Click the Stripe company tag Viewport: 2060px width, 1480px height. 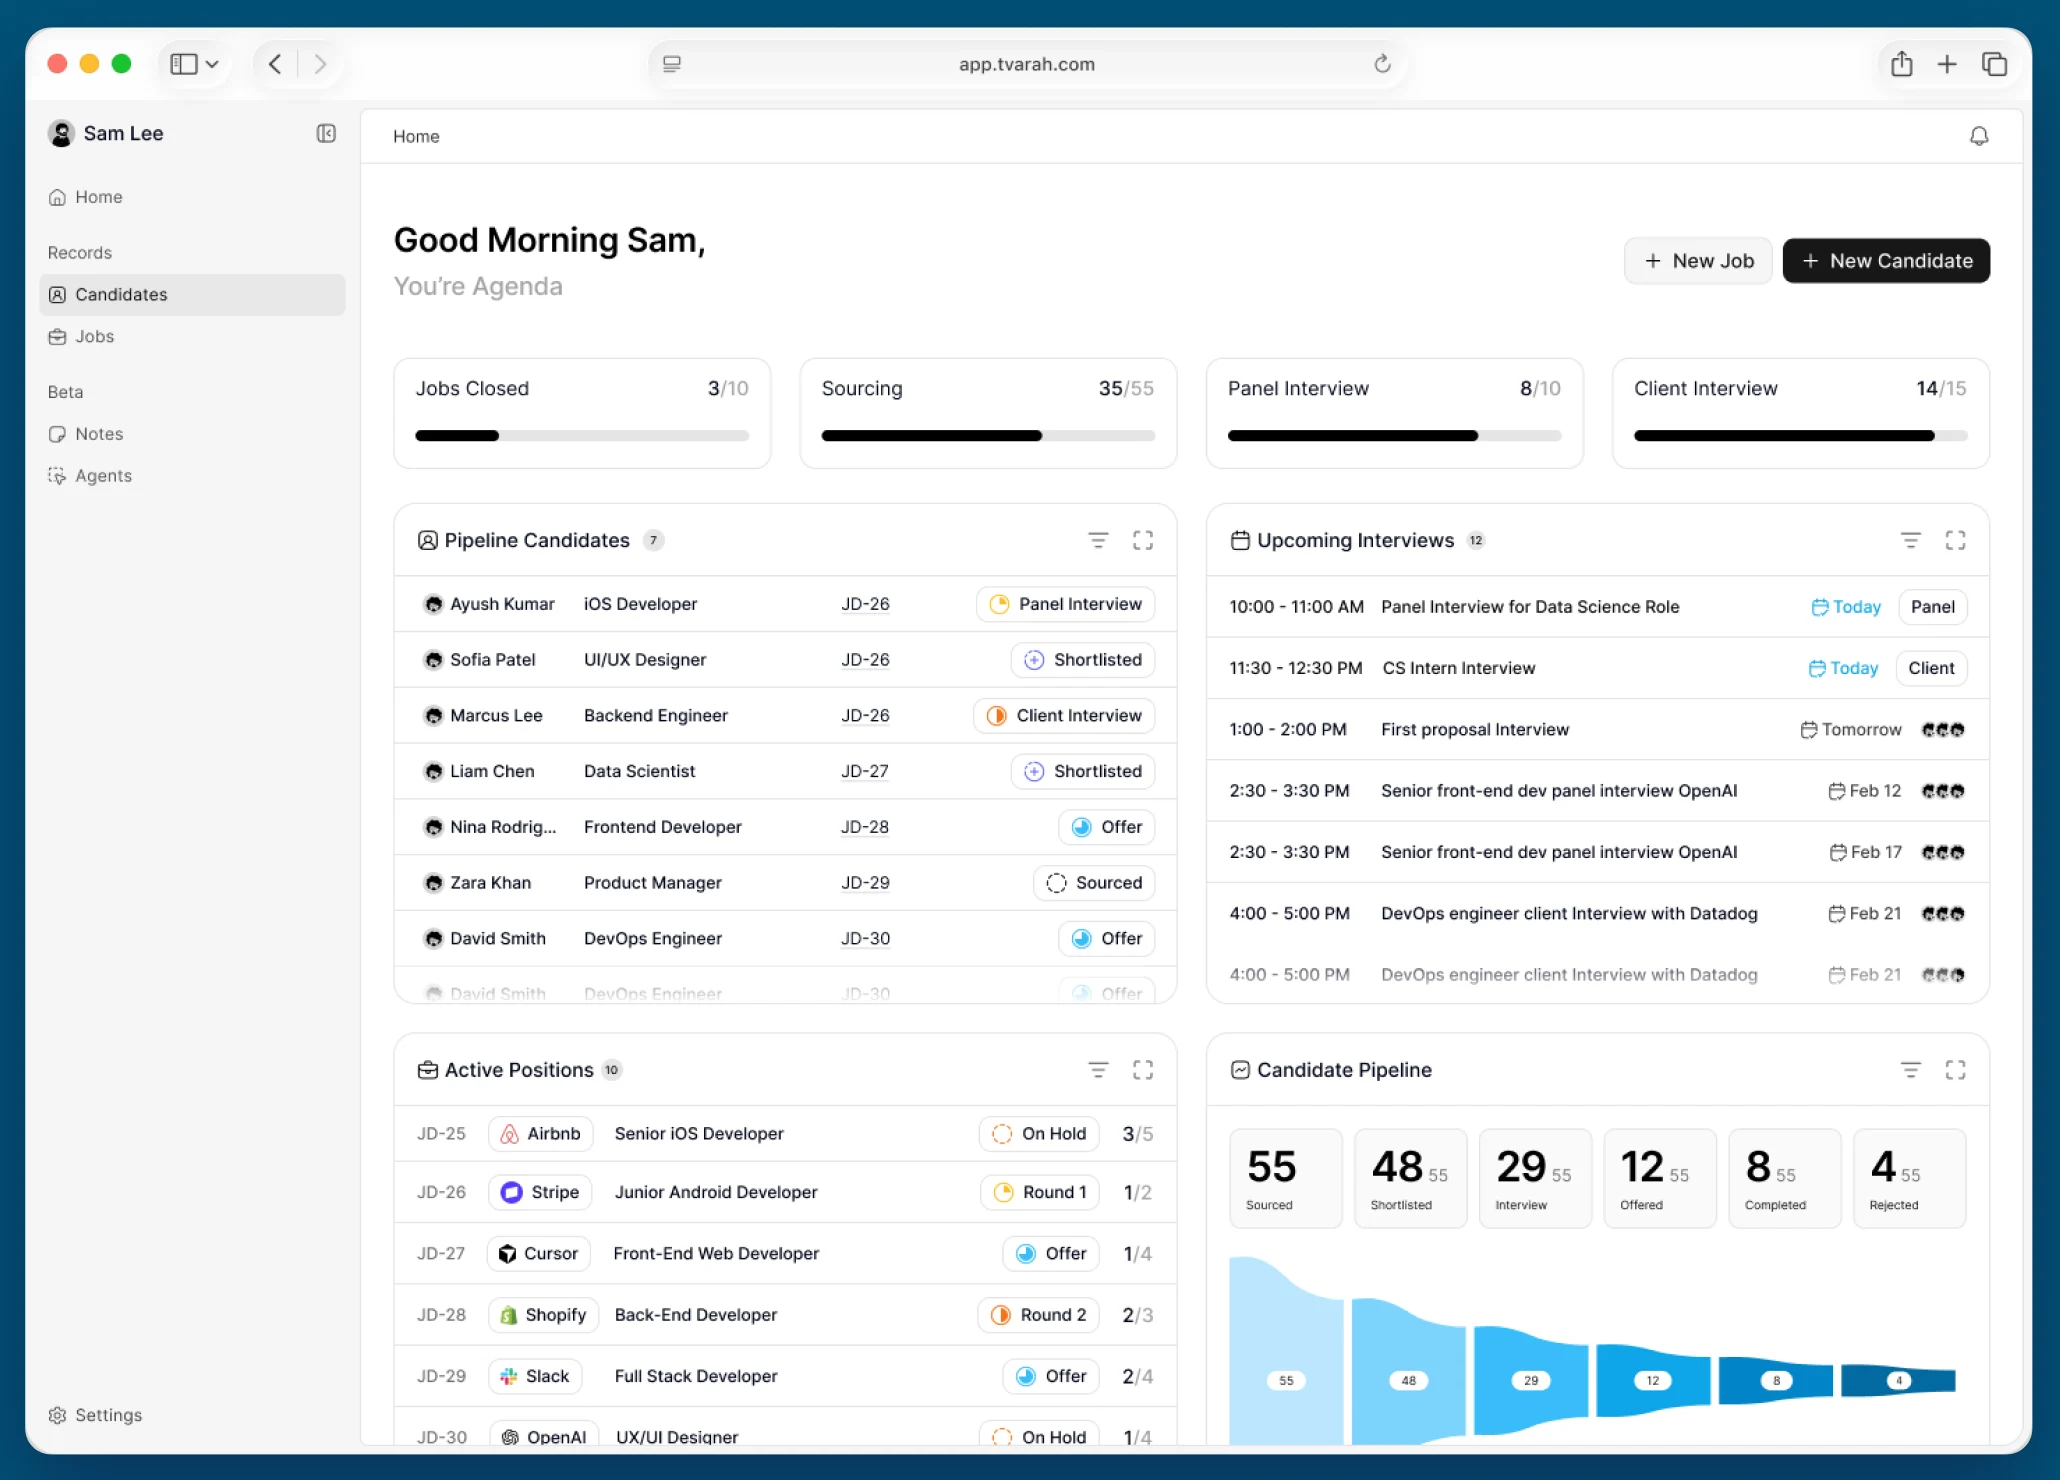pyautogui.click(x=541, y=1192)
